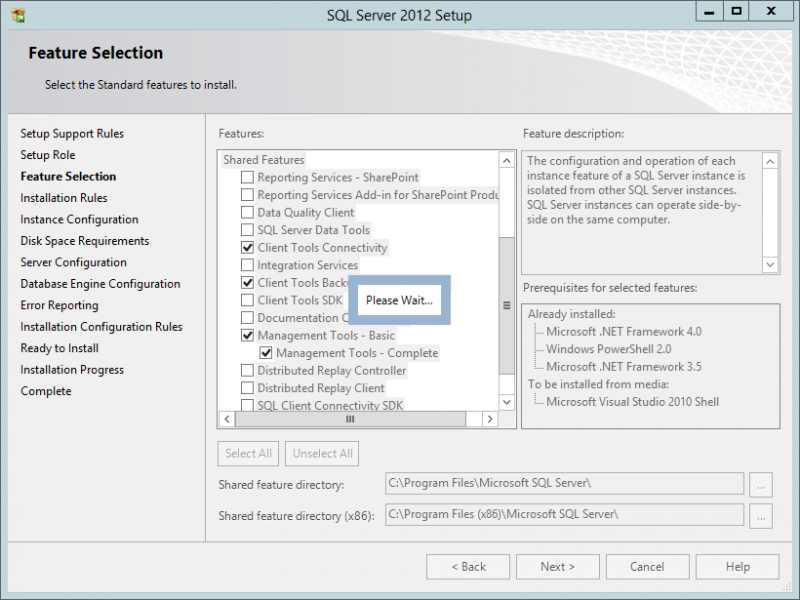The image size is (800, 600).
Task: Enable the Data Quality Client checkbox
Action: [247, 212]
